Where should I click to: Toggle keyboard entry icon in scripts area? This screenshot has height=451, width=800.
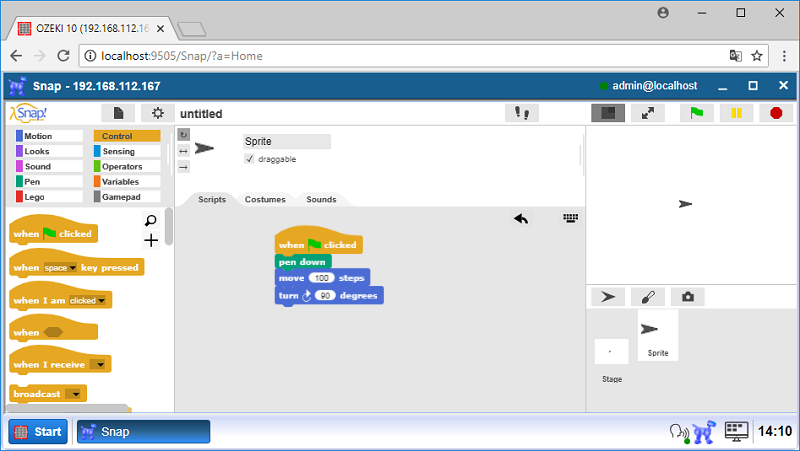(x=570, y=218)
